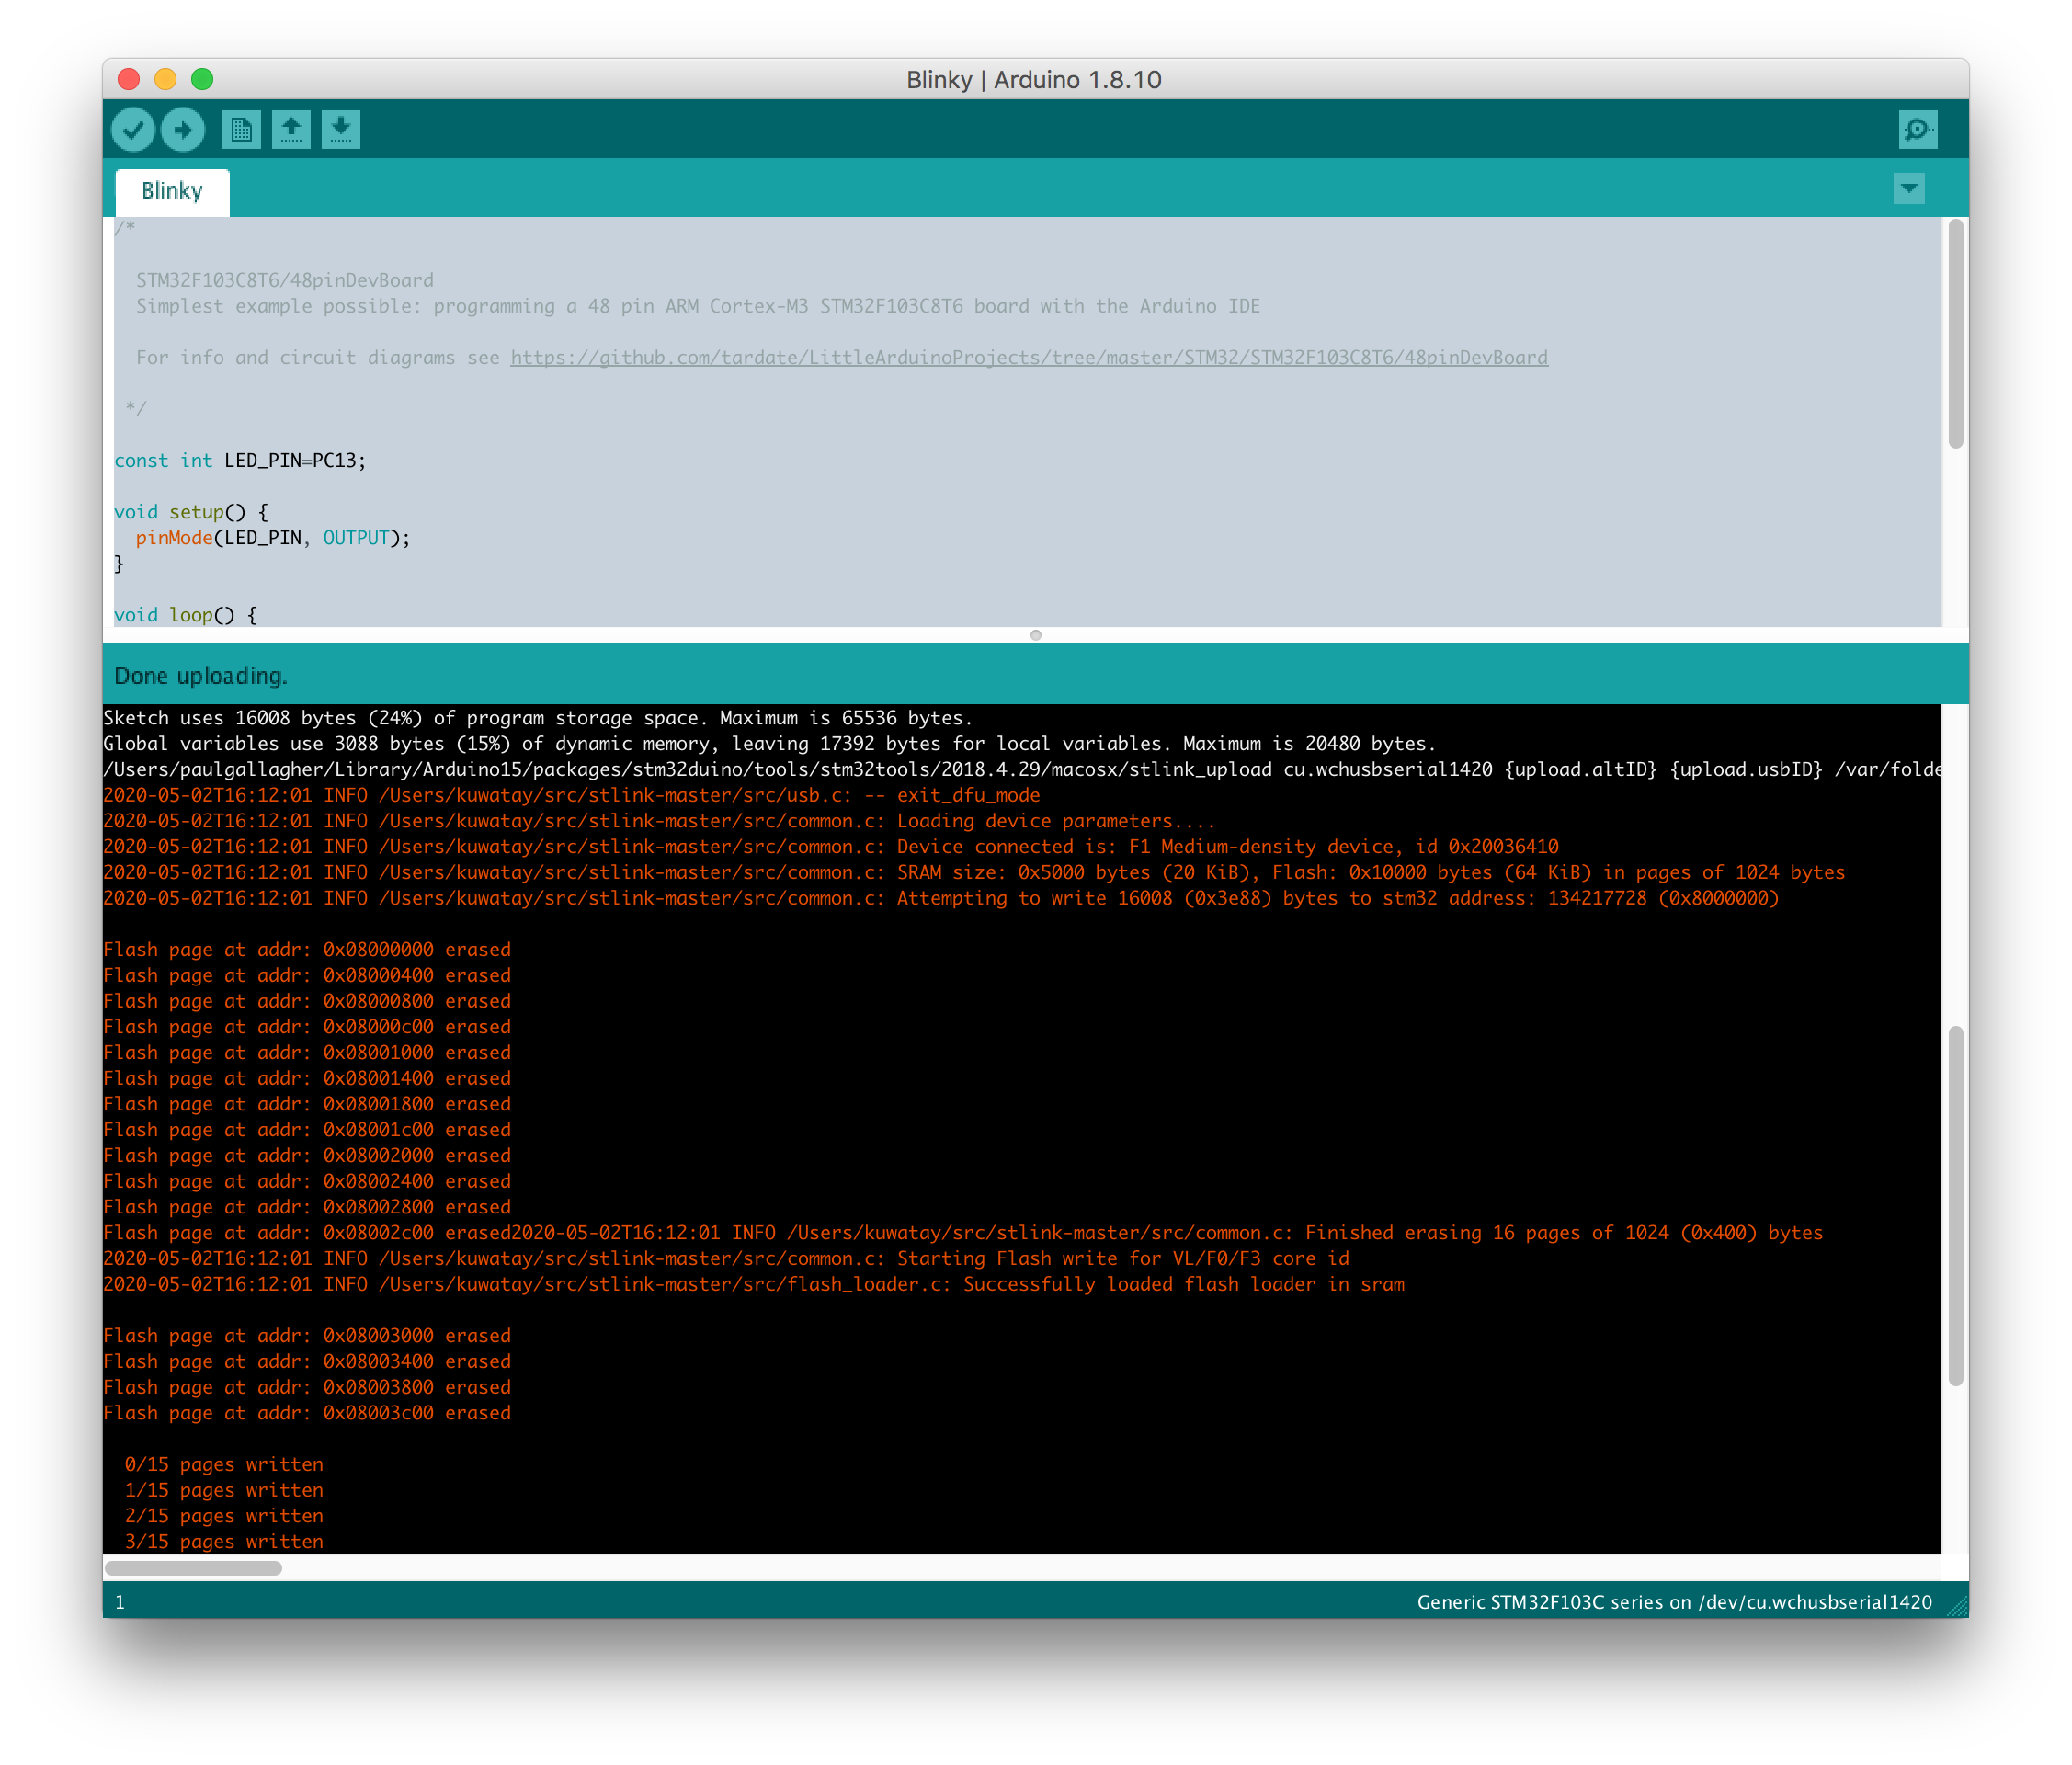Click '0/15 pages written' console line
The width and height of the screenshot is (2072, 1765).
coord(224,1465)
